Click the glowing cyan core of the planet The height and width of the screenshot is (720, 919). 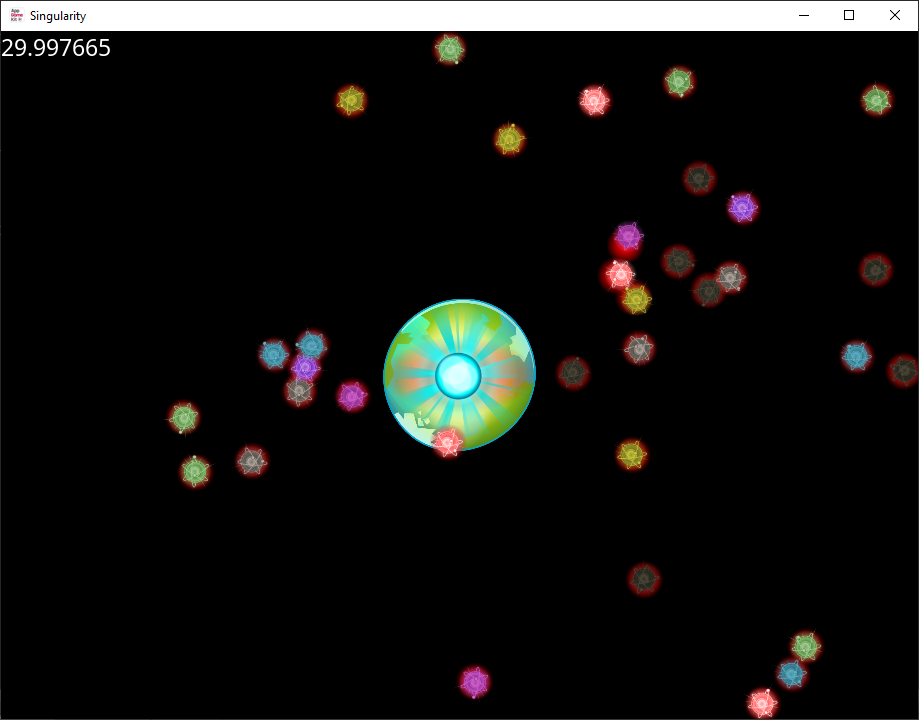458,376
